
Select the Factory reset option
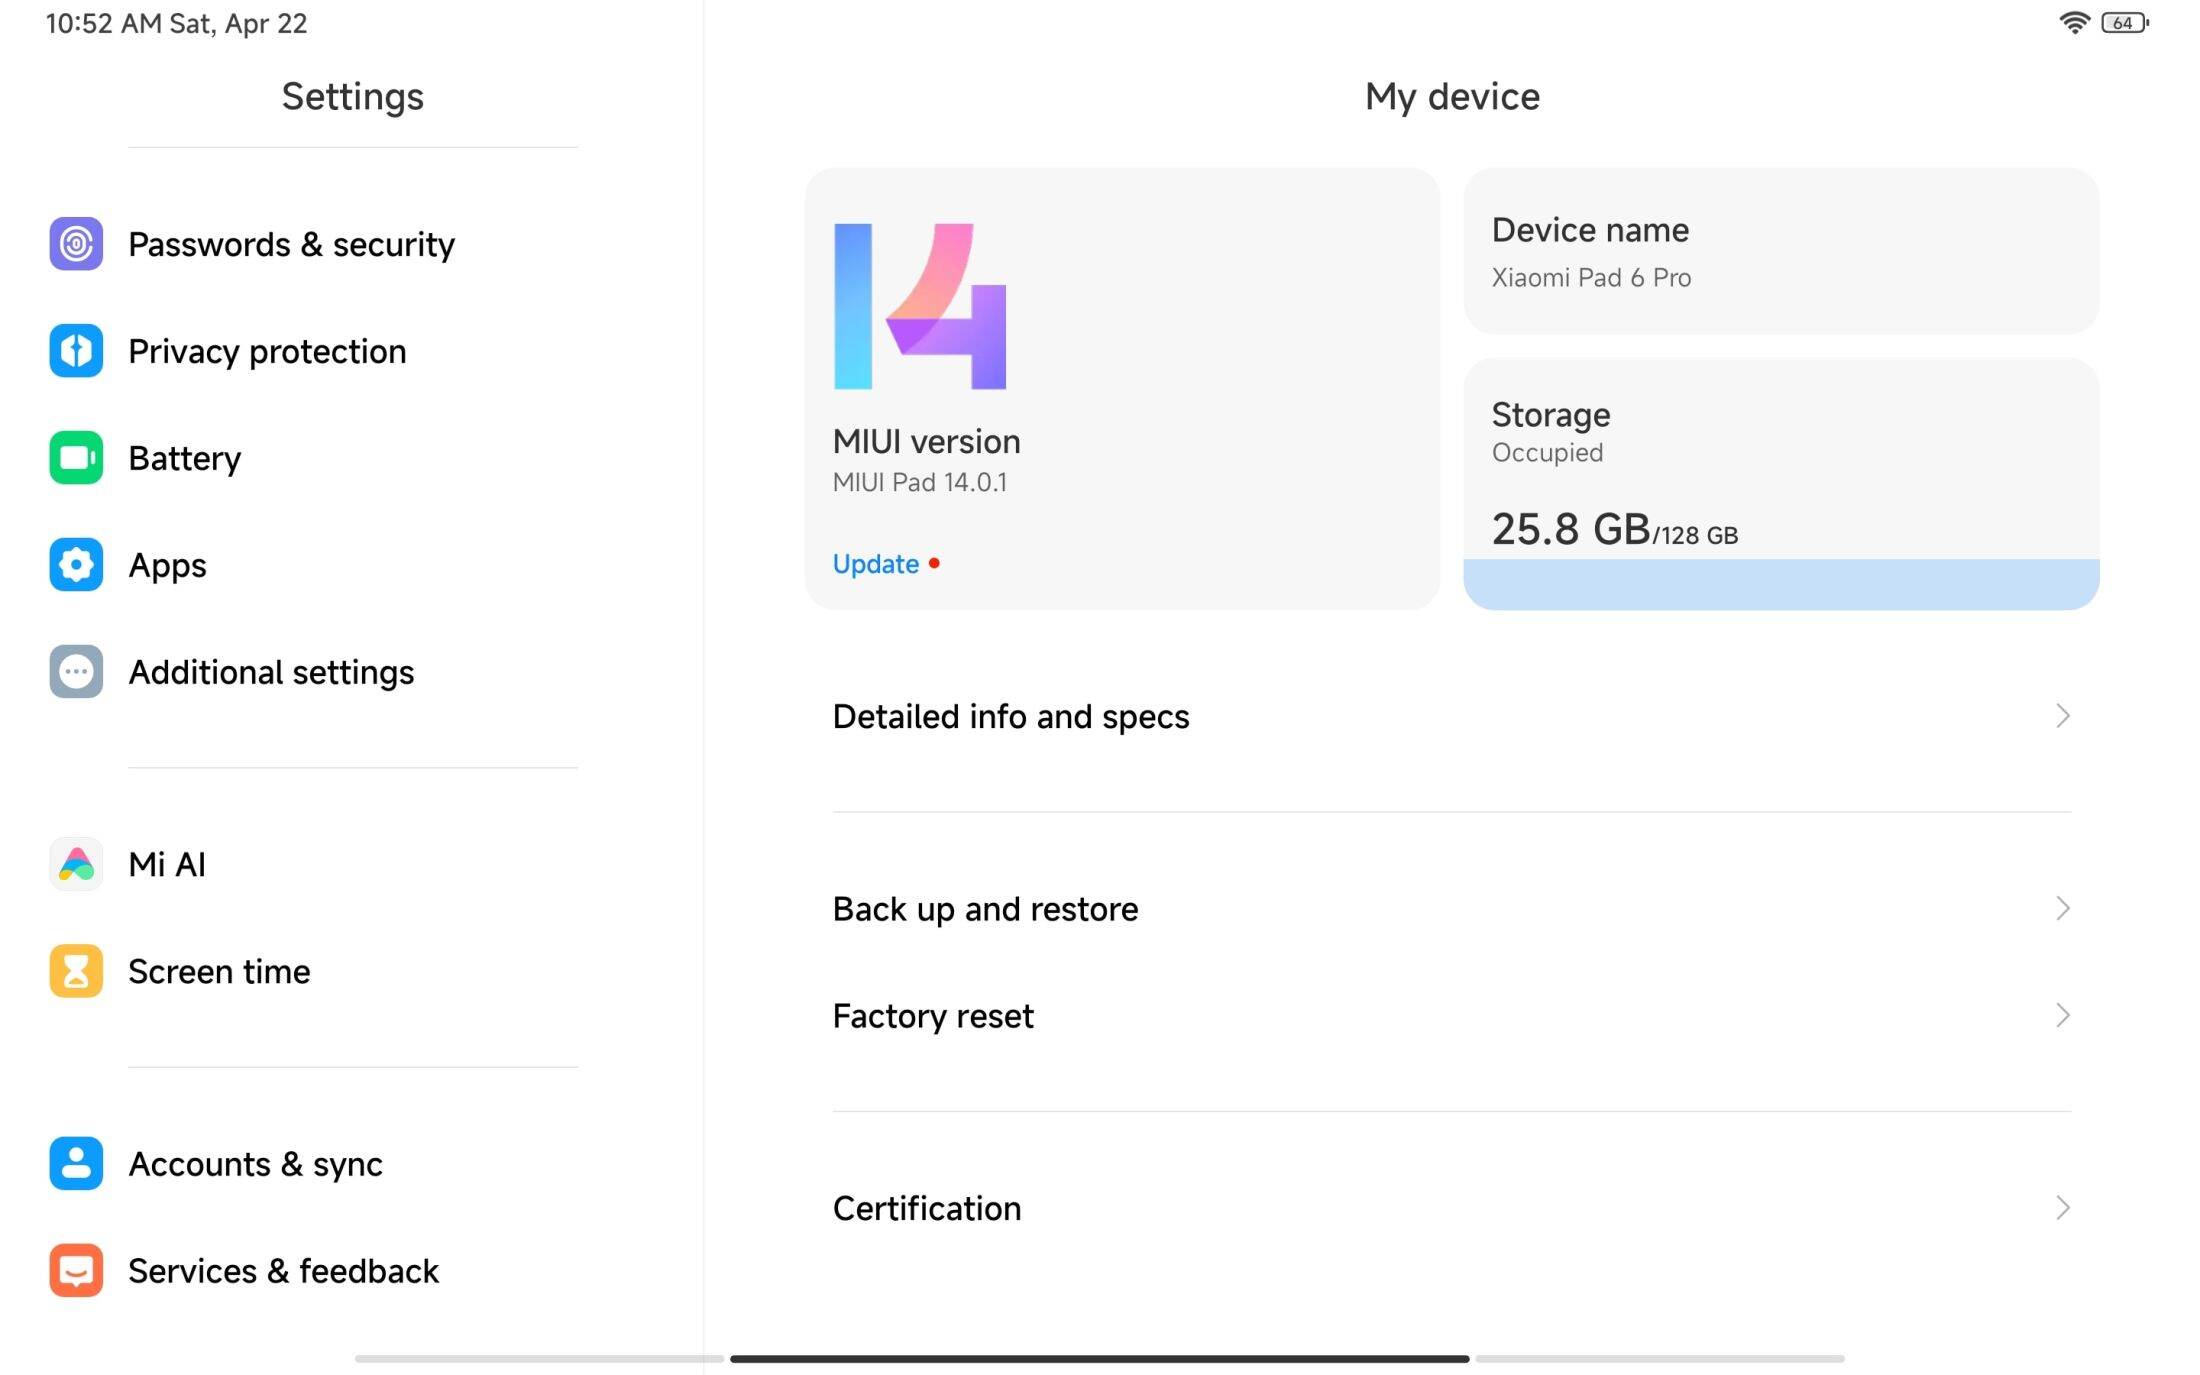(x=932, y=1015)
